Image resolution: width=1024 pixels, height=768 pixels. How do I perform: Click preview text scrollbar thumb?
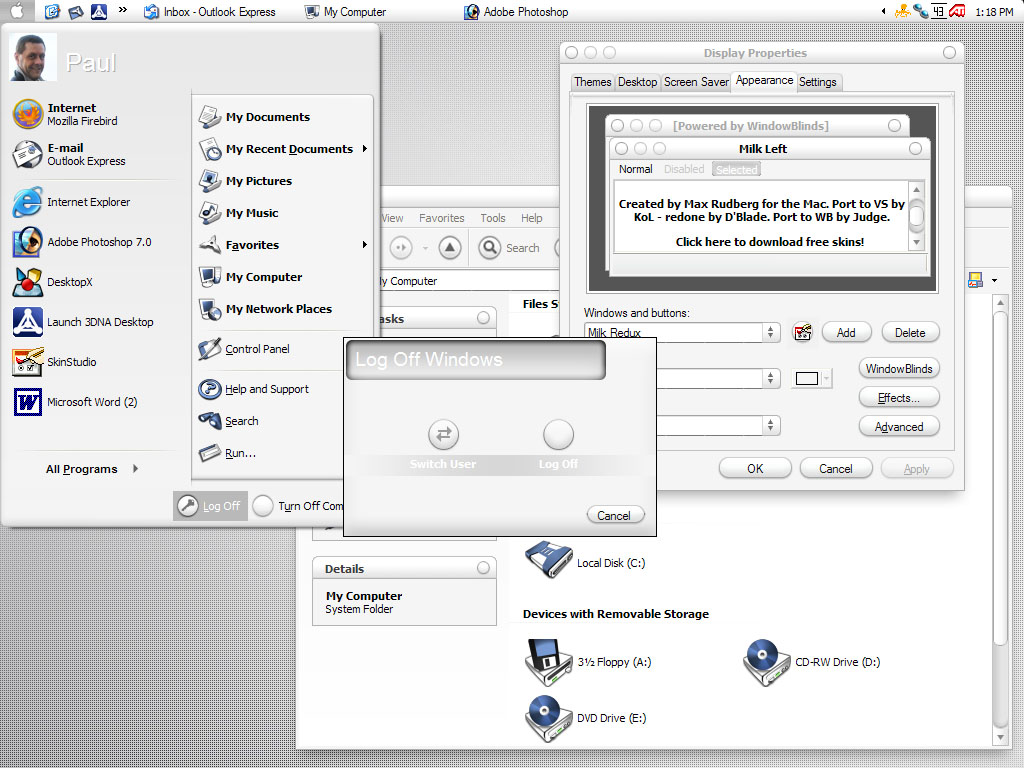[917, 215]
